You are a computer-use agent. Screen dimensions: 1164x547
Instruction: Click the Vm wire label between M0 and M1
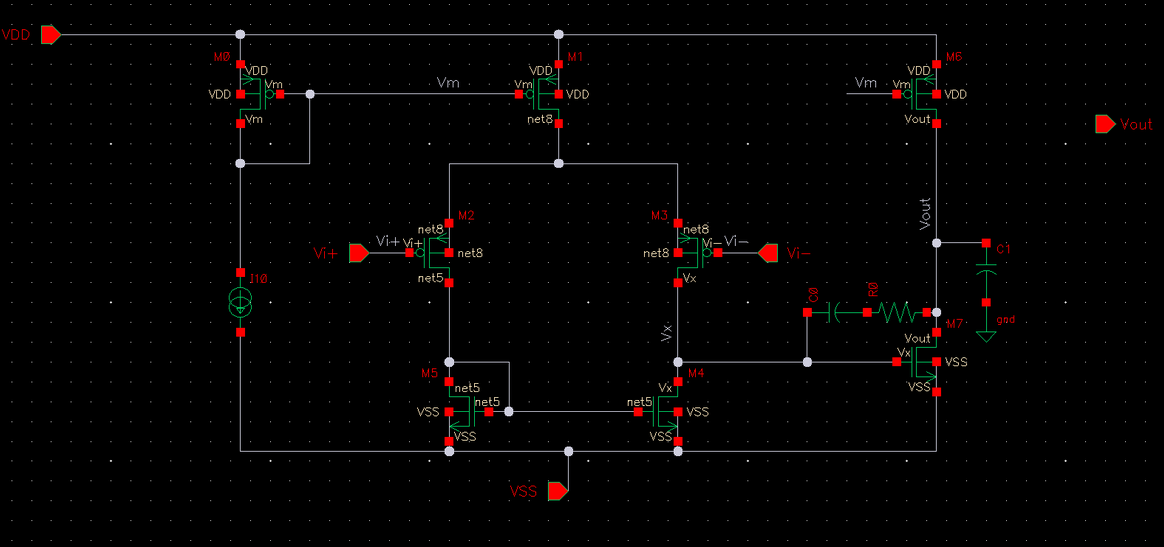pos(448,83)
